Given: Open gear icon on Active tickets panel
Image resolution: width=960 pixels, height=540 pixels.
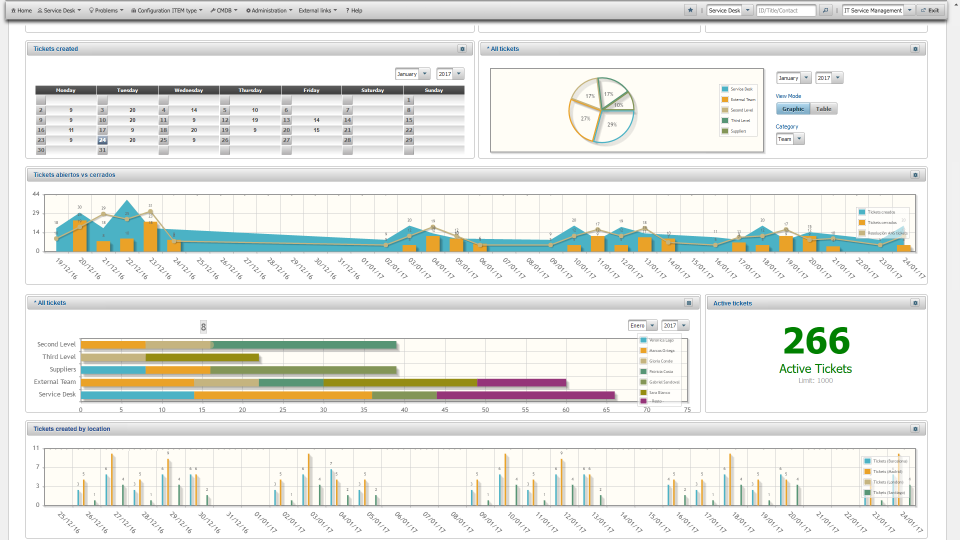Looking at the screenshot, I should pos(915,302).
